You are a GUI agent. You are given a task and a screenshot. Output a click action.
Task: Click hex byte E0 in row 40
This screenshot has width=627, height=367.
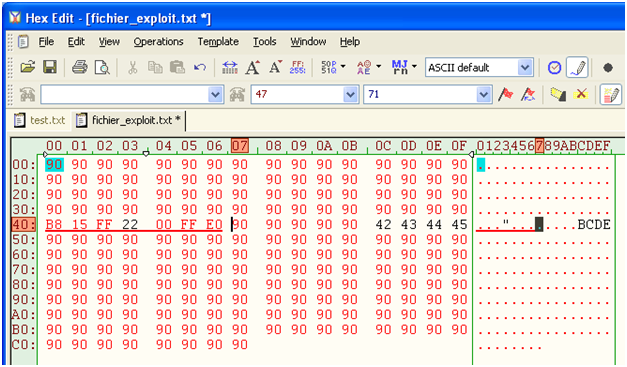coord(214,225)
